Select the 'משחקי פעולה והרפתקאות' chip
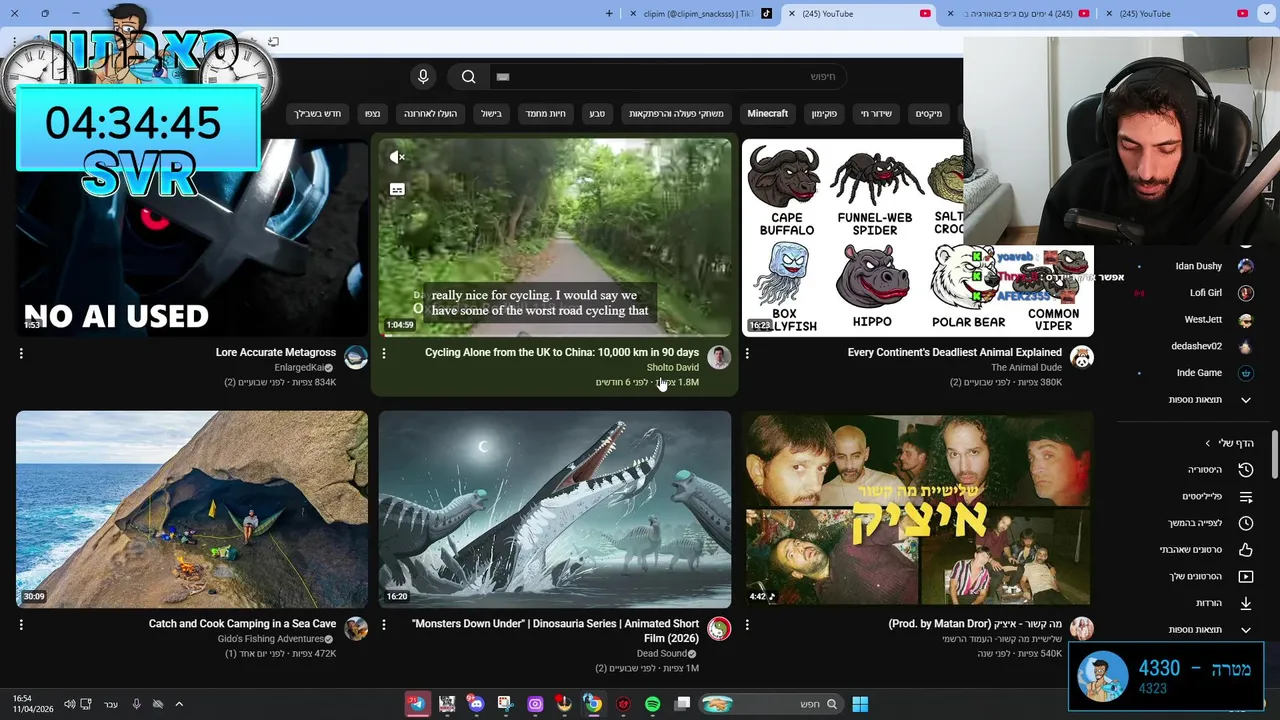Screen dimensions: 1280x720 676,114
